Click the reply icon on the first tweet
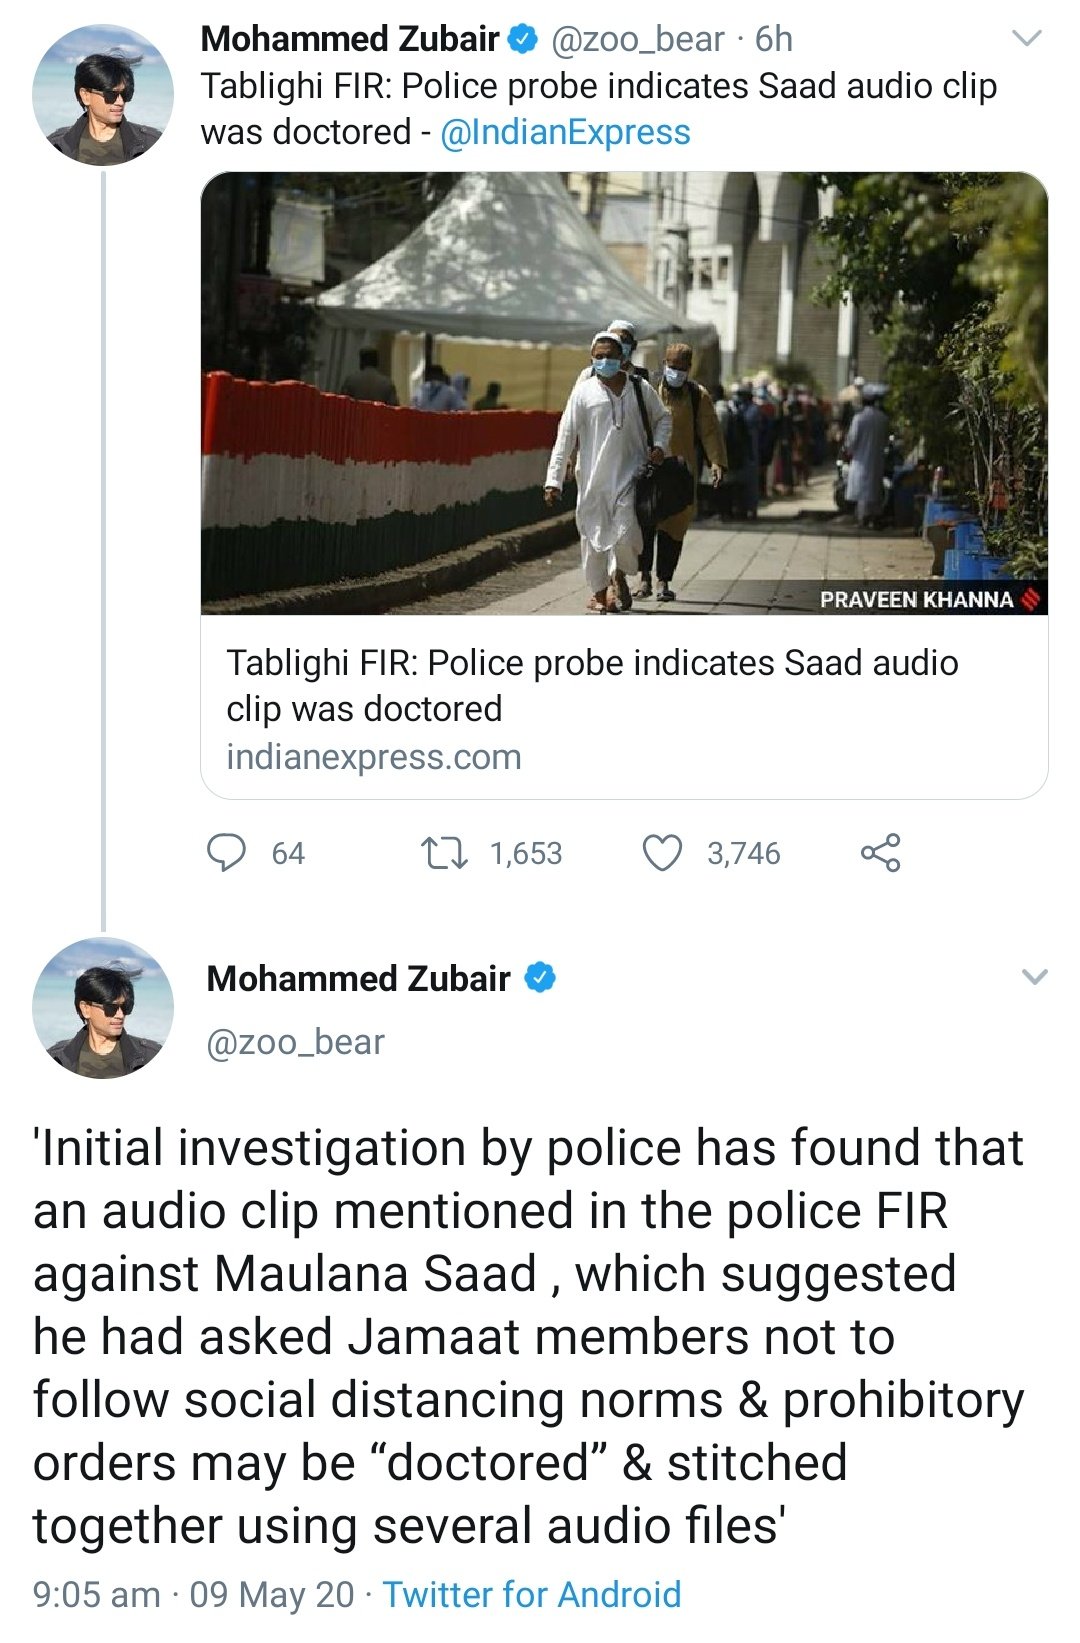The width and height of the screenshot is (1080, 1643). coord(226,853)
